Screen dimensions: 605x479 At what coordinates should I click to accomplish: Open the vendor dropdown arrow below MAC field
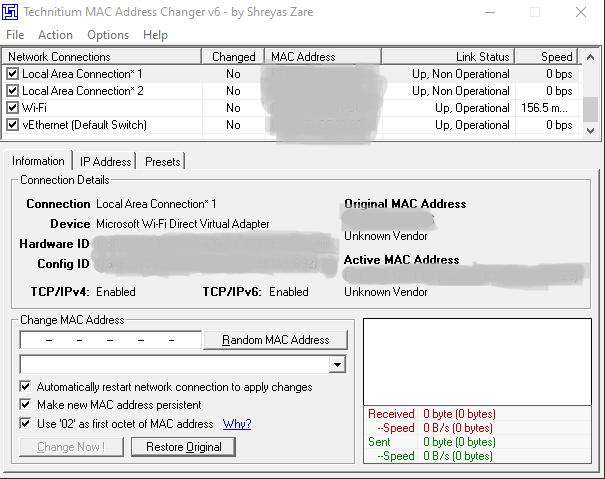coord(337,364)
